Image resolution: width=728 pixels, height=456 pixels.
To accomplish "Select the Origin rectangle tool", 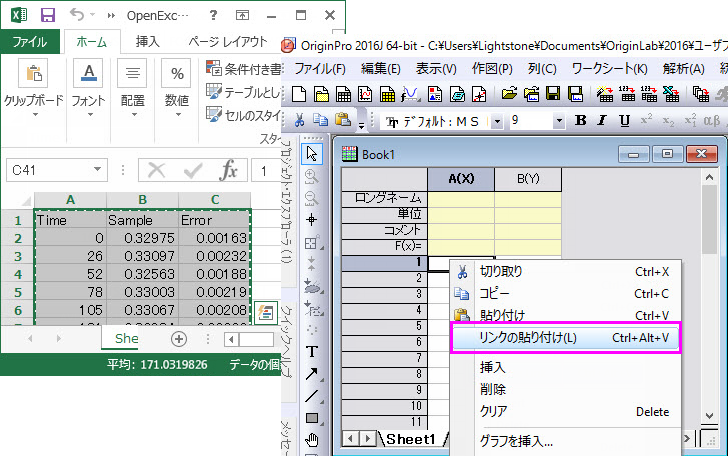I will pyautogui.click(x=312, y=418).
